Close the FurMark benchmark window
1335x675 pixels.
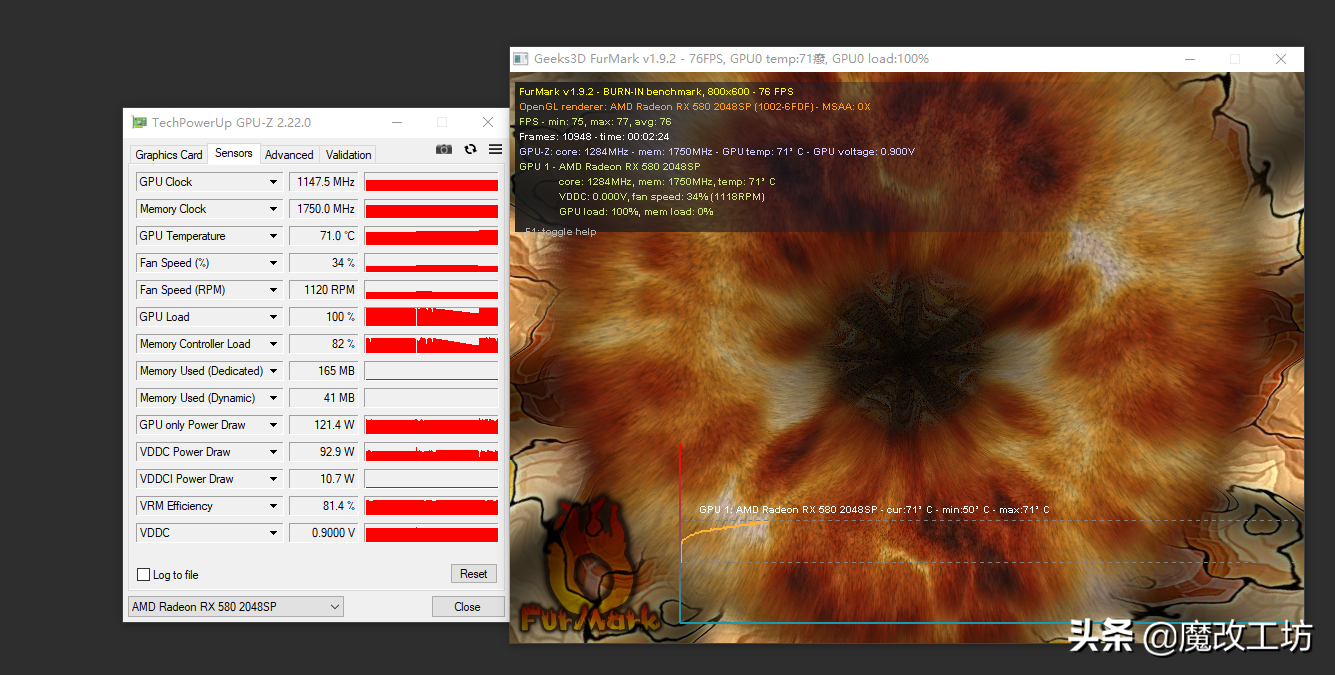click(x=1281, y=59)
